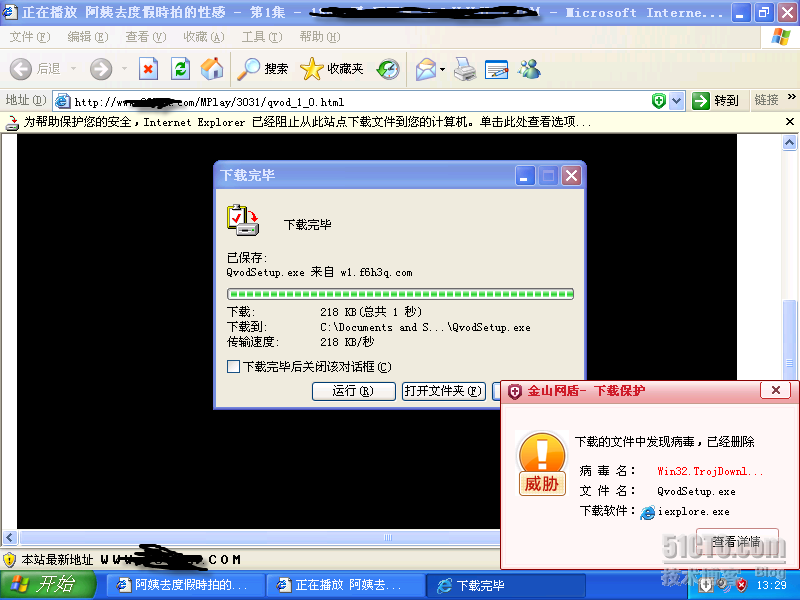Open the Messenger people icon
Image resolution: width=800 pixels, height=600 pixels.
pyautogui.click(x=529, y=69)
